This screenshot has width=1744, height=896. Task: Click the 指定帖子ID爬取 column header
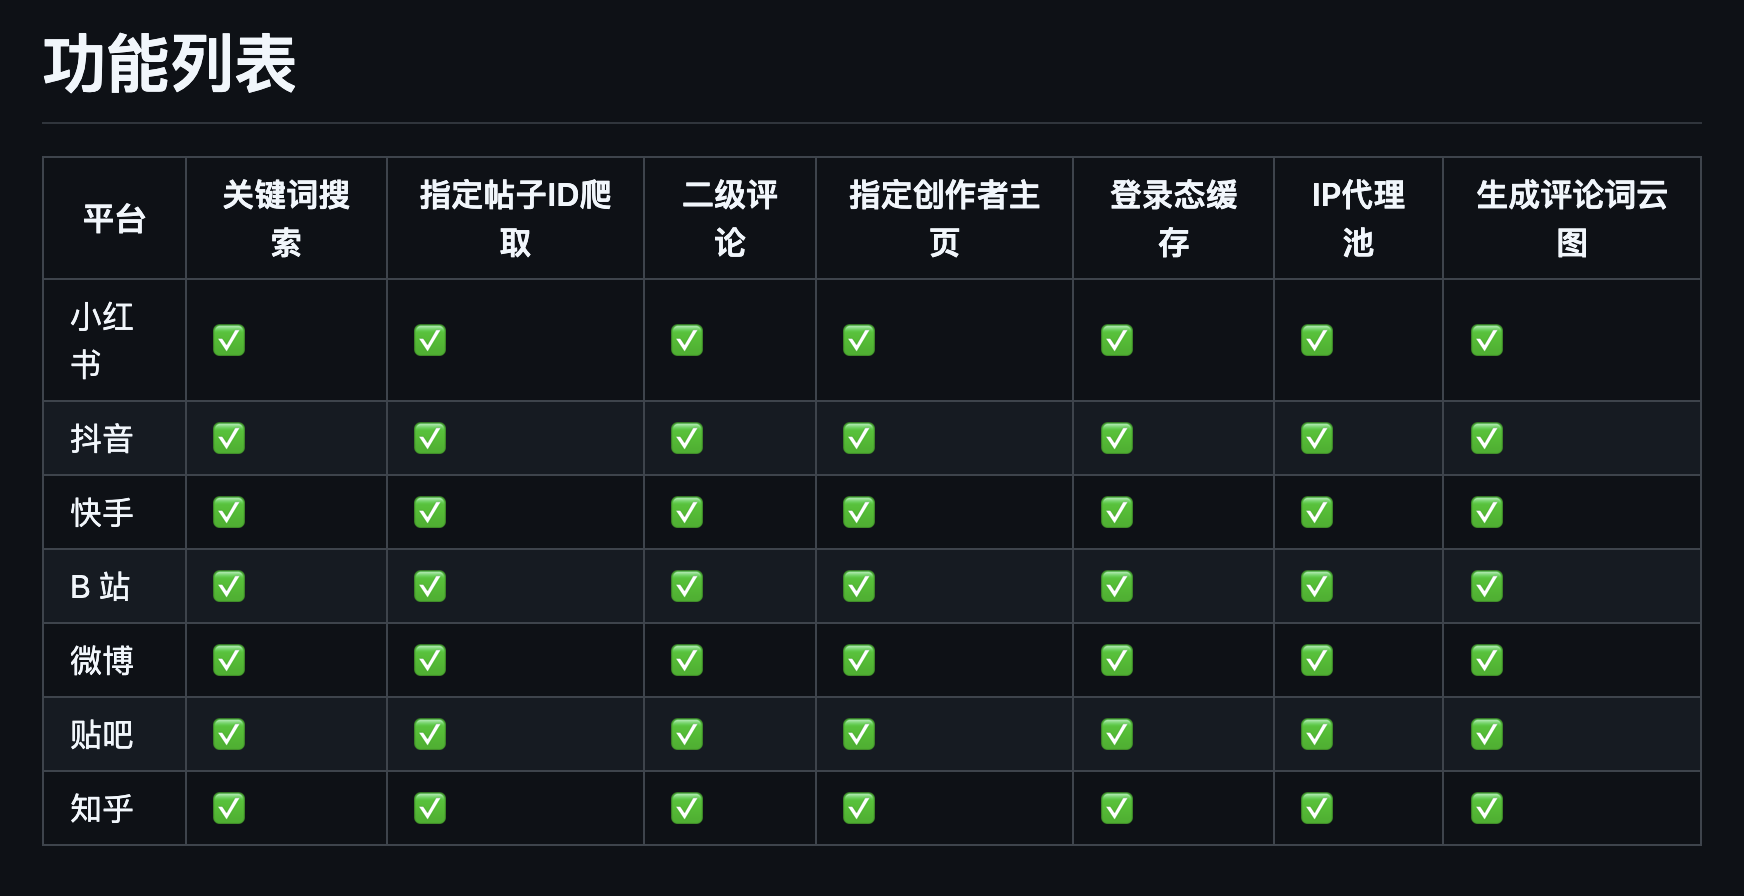click(x=515, y=218)
